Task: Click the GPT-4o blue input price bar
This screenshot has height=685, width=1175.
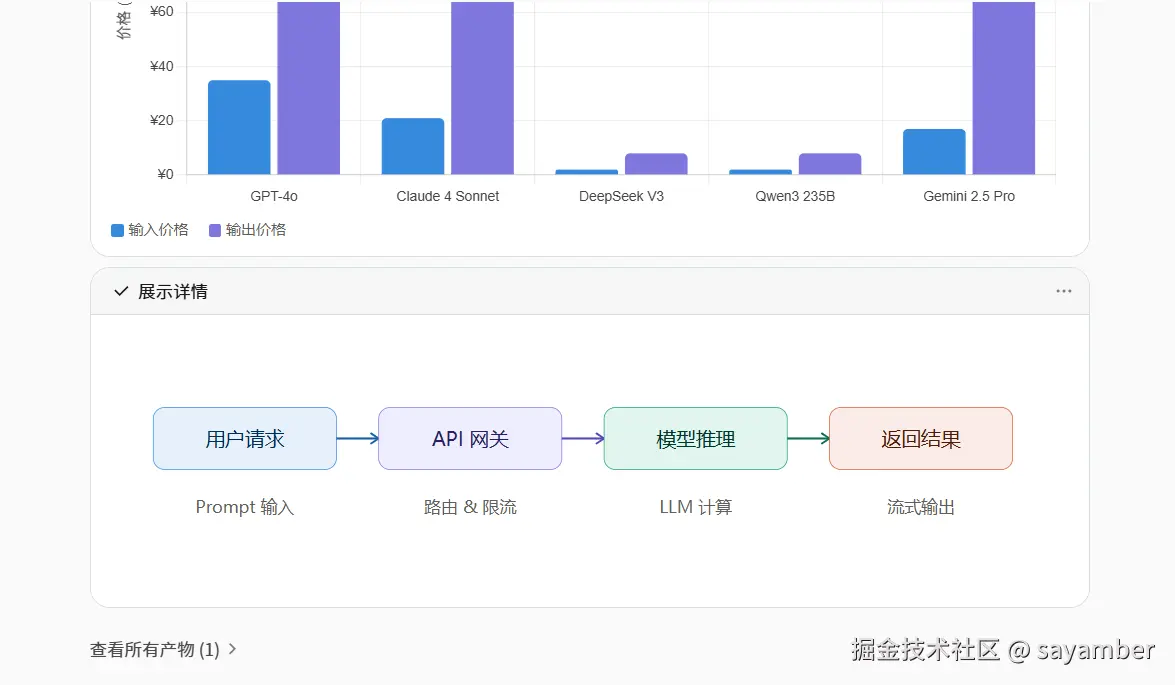Action: (239, 127)
